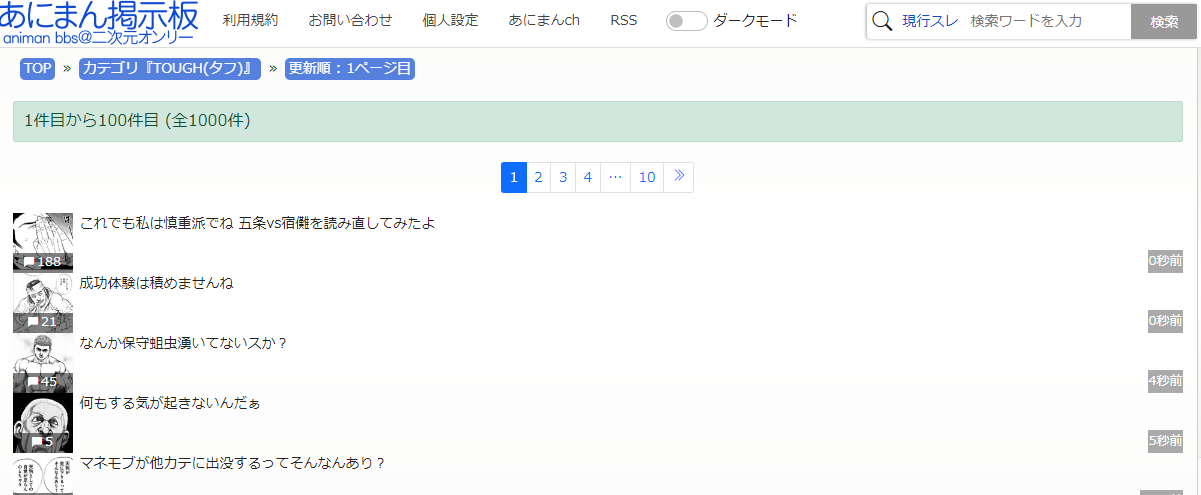1201x495 pixels.
Task: Open thread 何もする気が起きないんだぁ
Action: [170, 403]
